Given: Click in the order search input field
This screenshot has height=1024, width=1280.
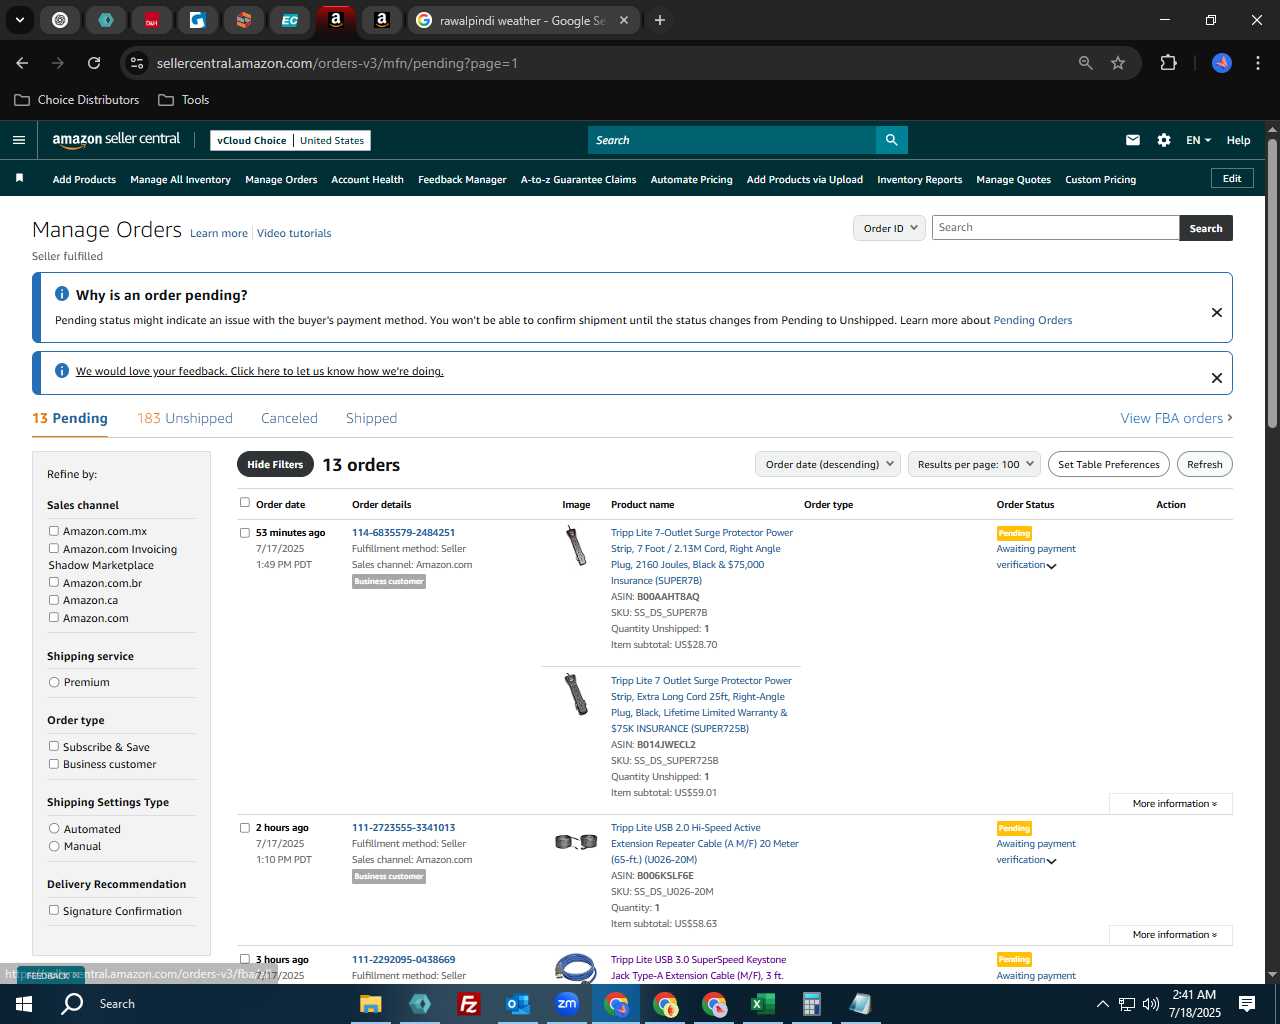Looking at the screenshot, I should pos(1055,228).
